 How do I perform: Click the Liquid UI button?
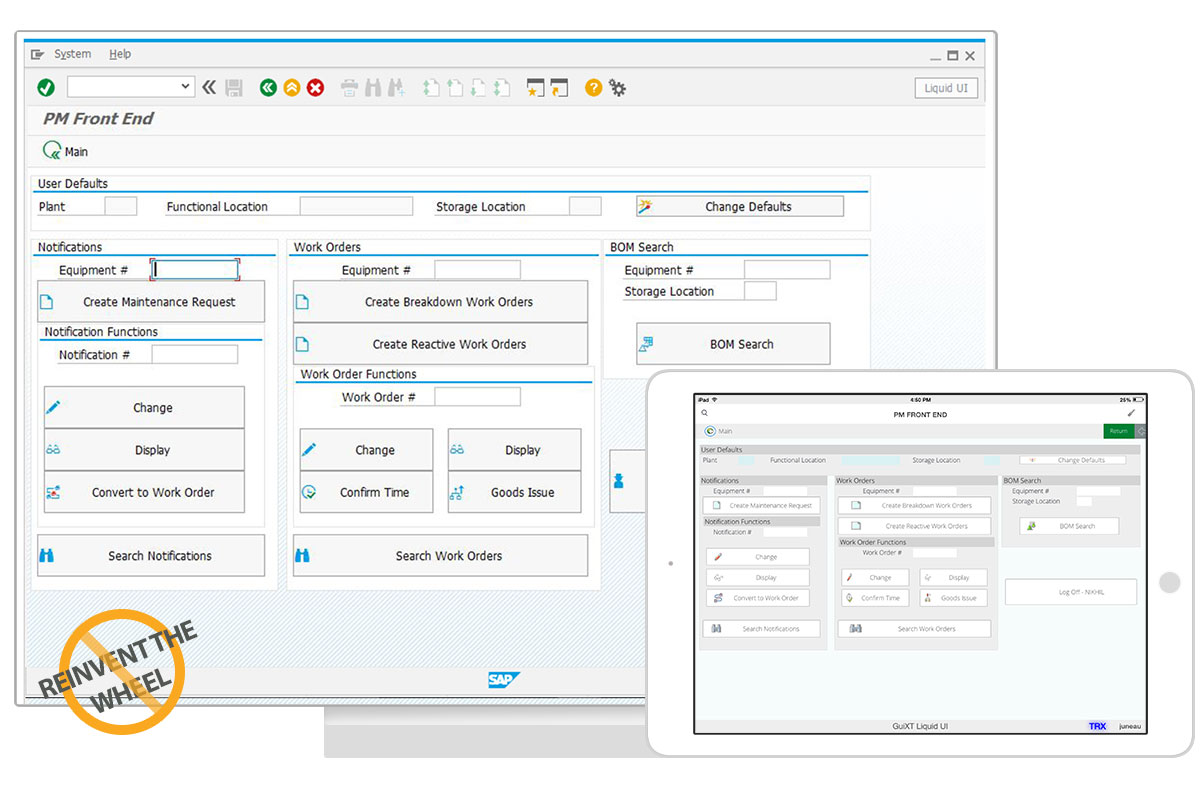tap(945, 88)
